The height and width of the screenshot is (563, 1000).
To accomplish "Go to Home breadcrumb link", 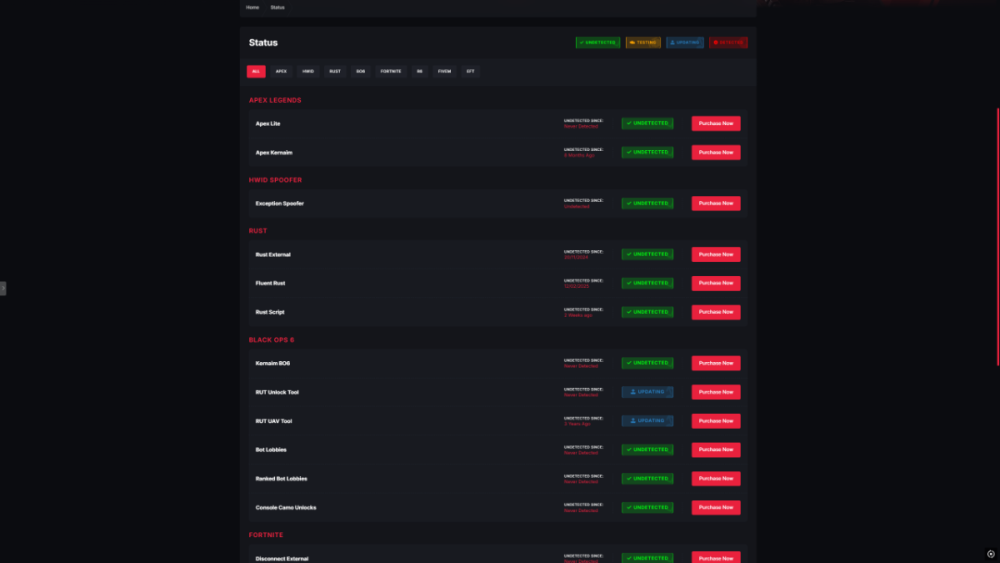I will [x=252, y=7].
